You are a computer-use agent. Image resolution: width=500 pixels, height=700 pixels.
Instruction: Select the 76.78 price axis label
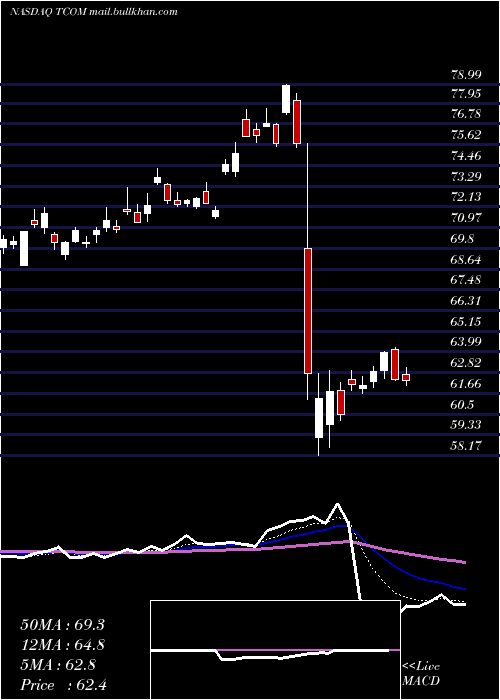467,114
